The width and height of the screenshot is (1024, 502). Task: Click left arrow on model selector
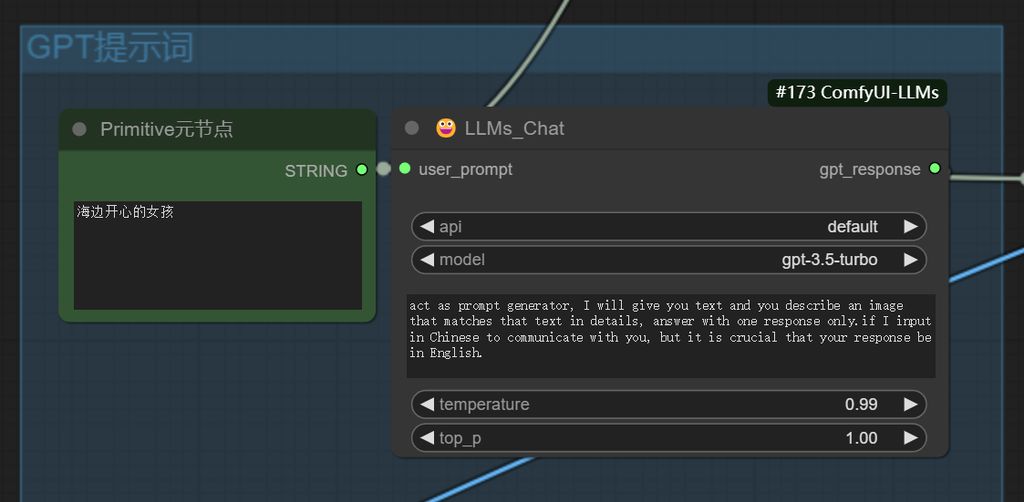[427, 260]
